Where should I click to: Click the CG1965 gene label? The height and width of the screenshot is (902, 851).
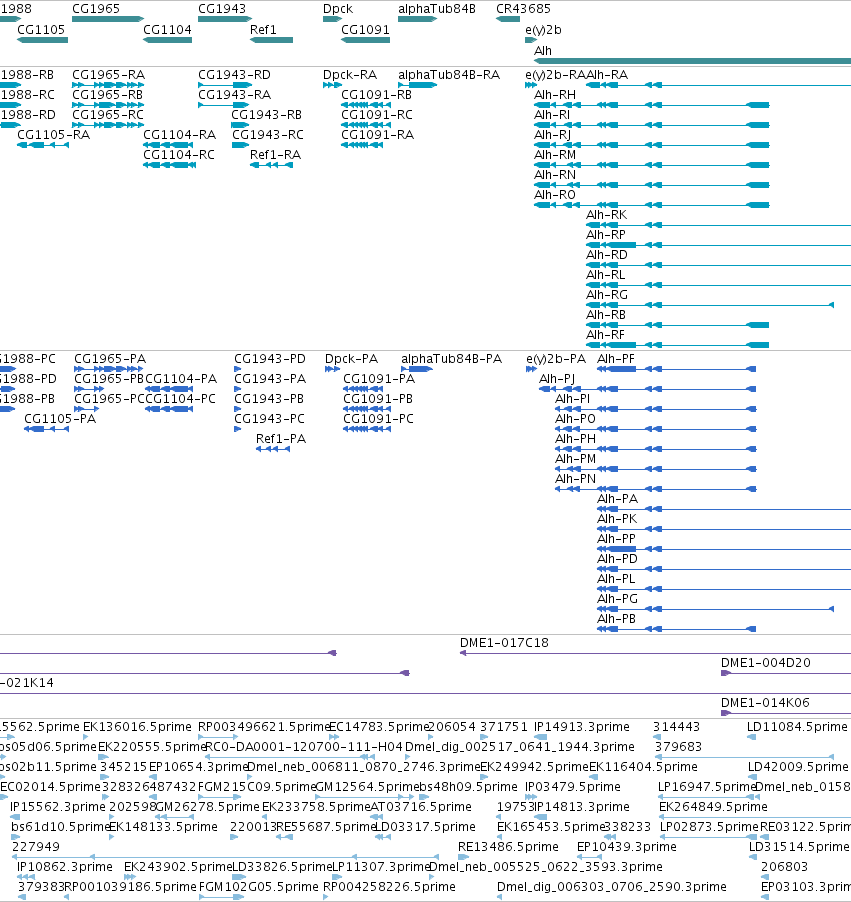[96, 9]
